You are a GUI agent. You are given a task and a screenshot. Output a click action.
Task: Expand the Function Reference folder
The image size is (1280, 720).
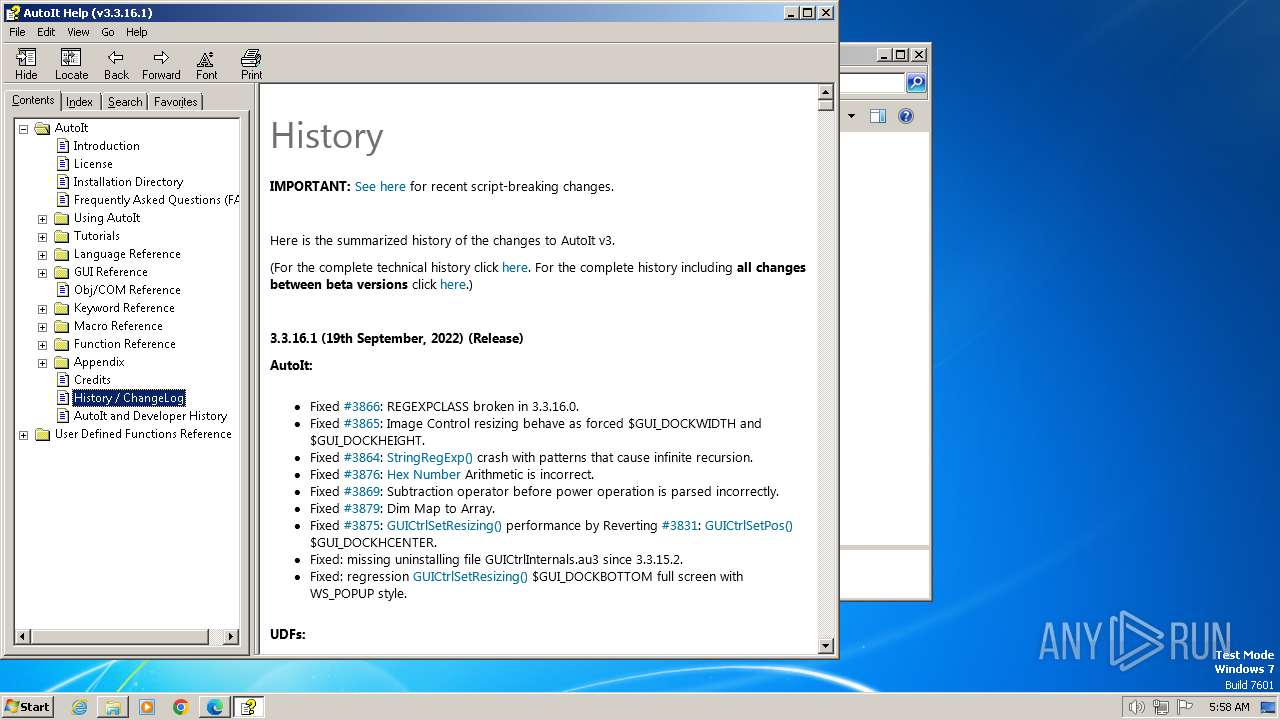click(x=42, y=345)
